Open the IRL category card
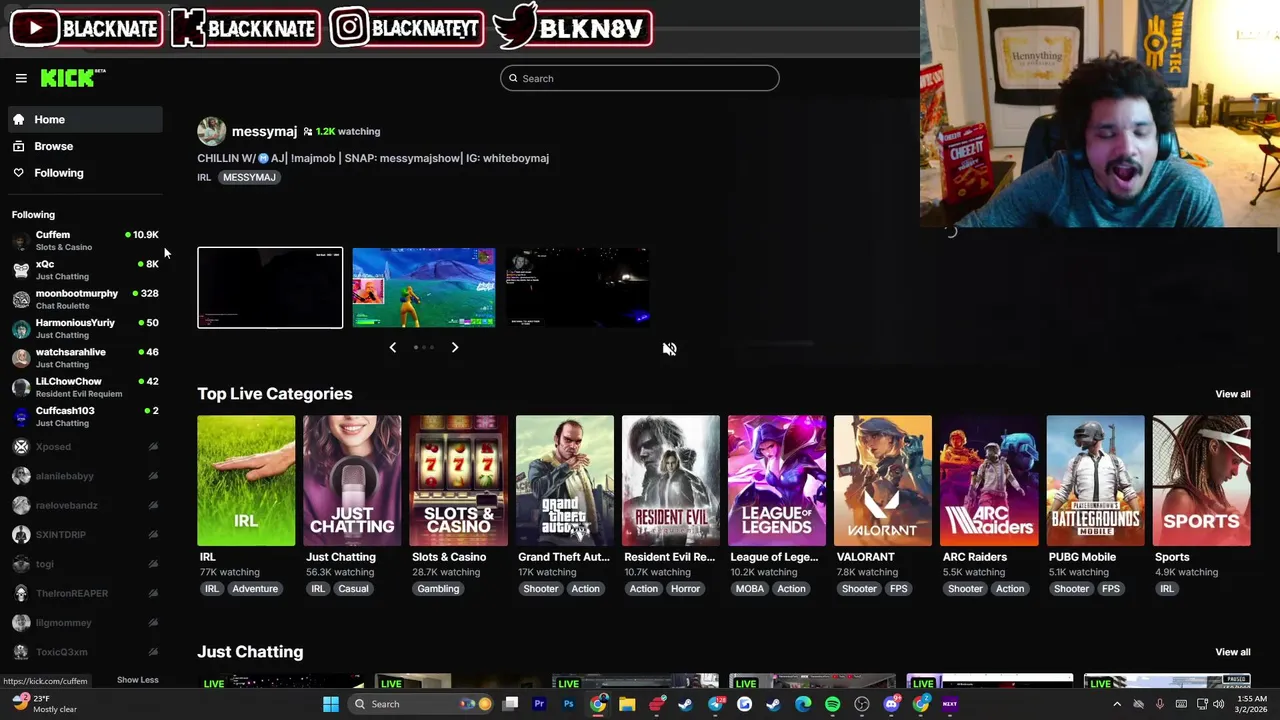The width and height of the screenshot is (1280, 720). (x=246, y=481)
